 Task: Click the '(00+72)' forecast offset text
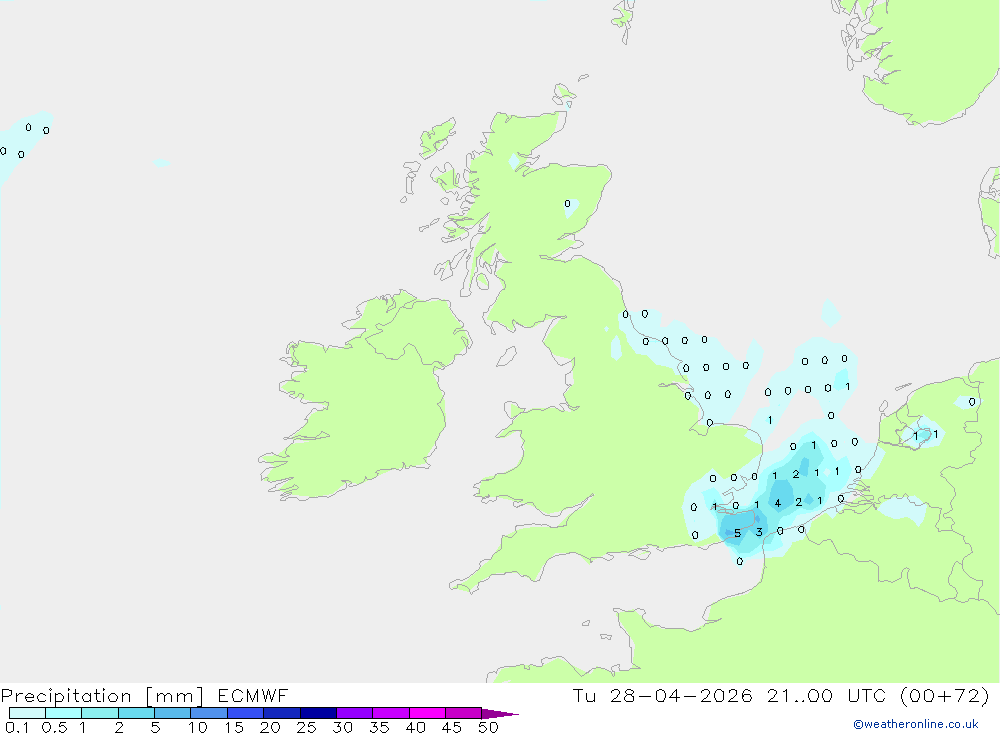(x=945, y=695)
